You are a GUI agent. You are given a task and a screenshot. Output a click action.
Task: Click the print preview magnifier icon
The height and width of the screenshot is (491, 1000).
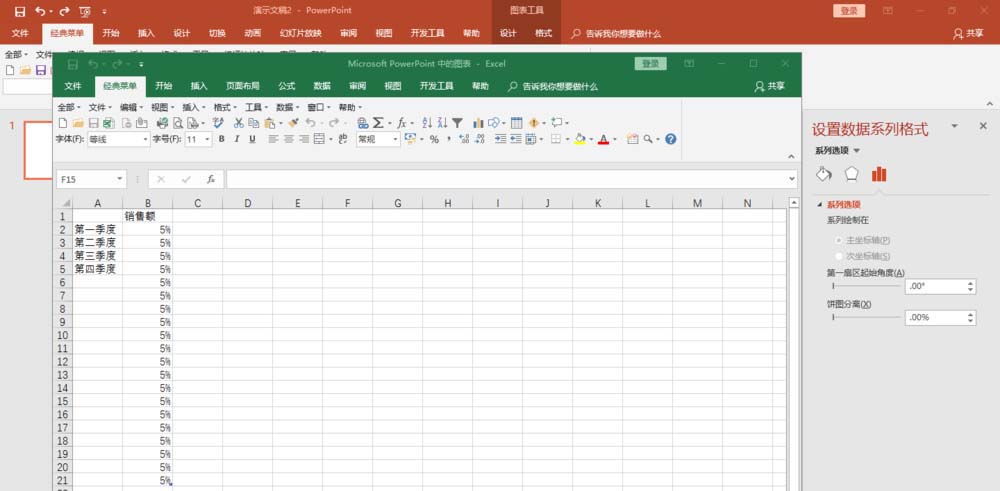tap(179, 123)
